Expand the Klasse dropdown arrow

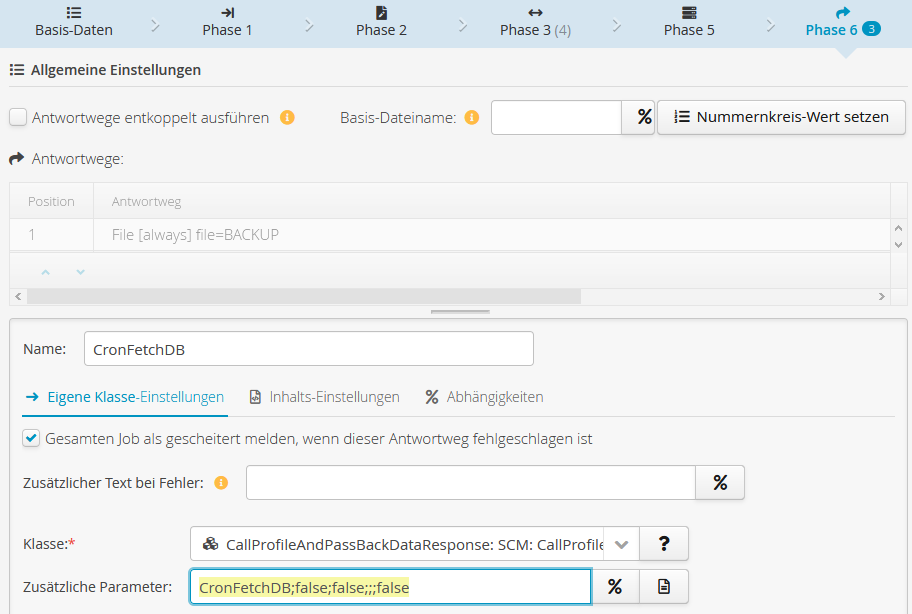(622, 544)
